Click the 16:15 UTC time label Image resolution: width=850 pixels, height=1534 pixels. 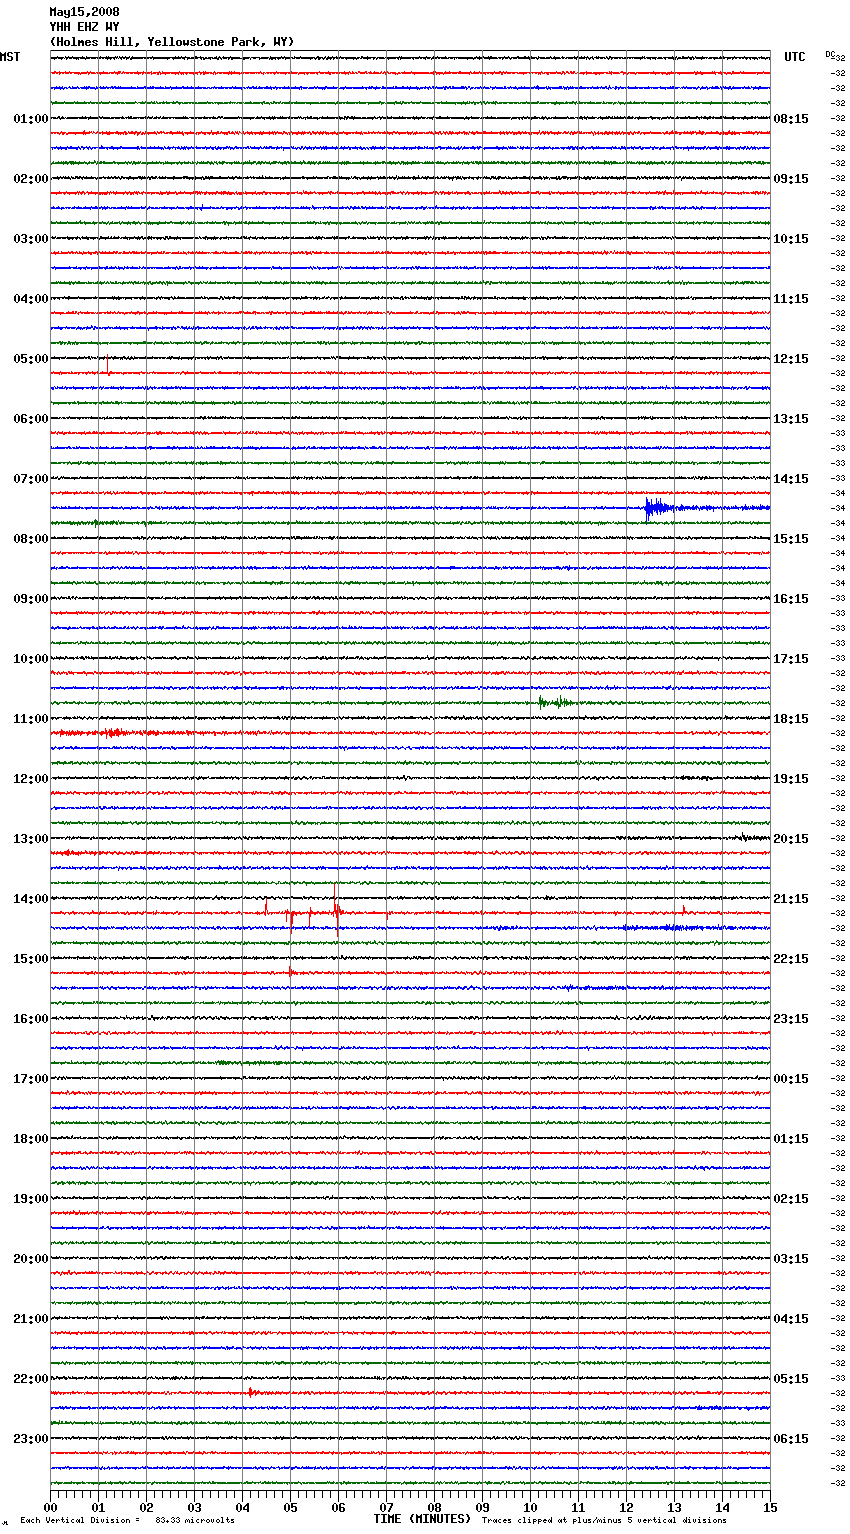(x=791, y=599)
